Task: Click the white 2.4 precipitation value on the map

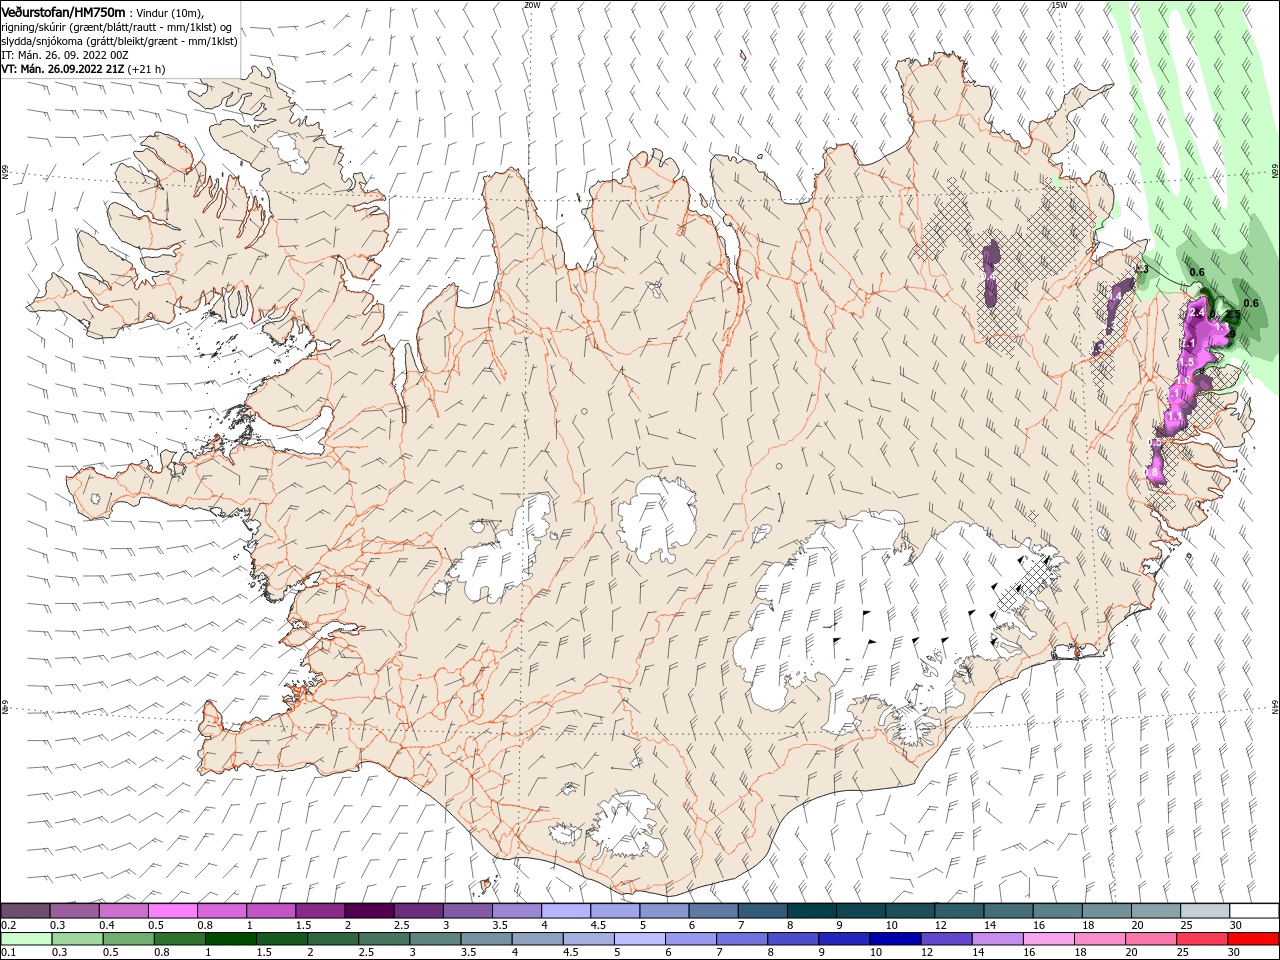Action: [x=1197, y=312]
